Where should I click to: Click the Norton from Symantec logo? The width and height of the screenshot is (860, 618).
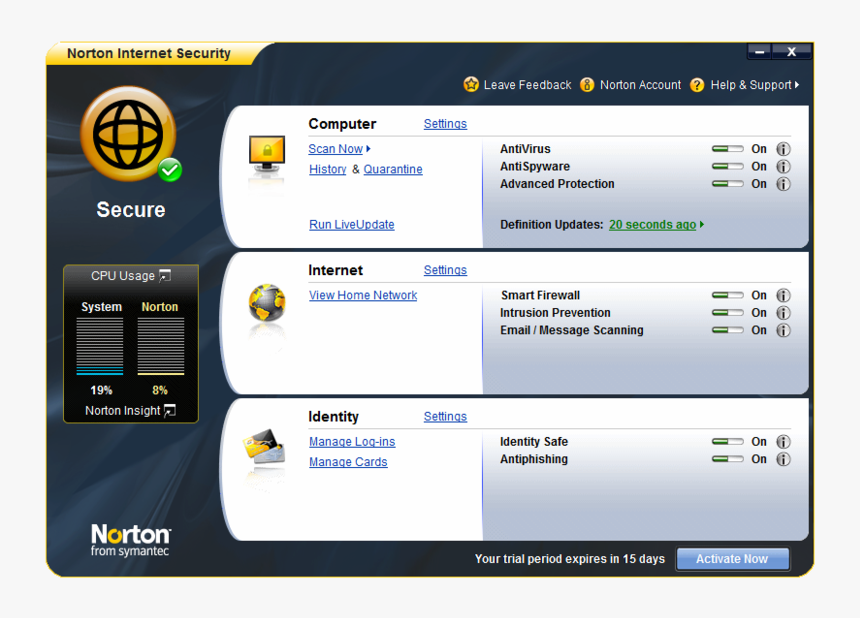click(131, 540)
